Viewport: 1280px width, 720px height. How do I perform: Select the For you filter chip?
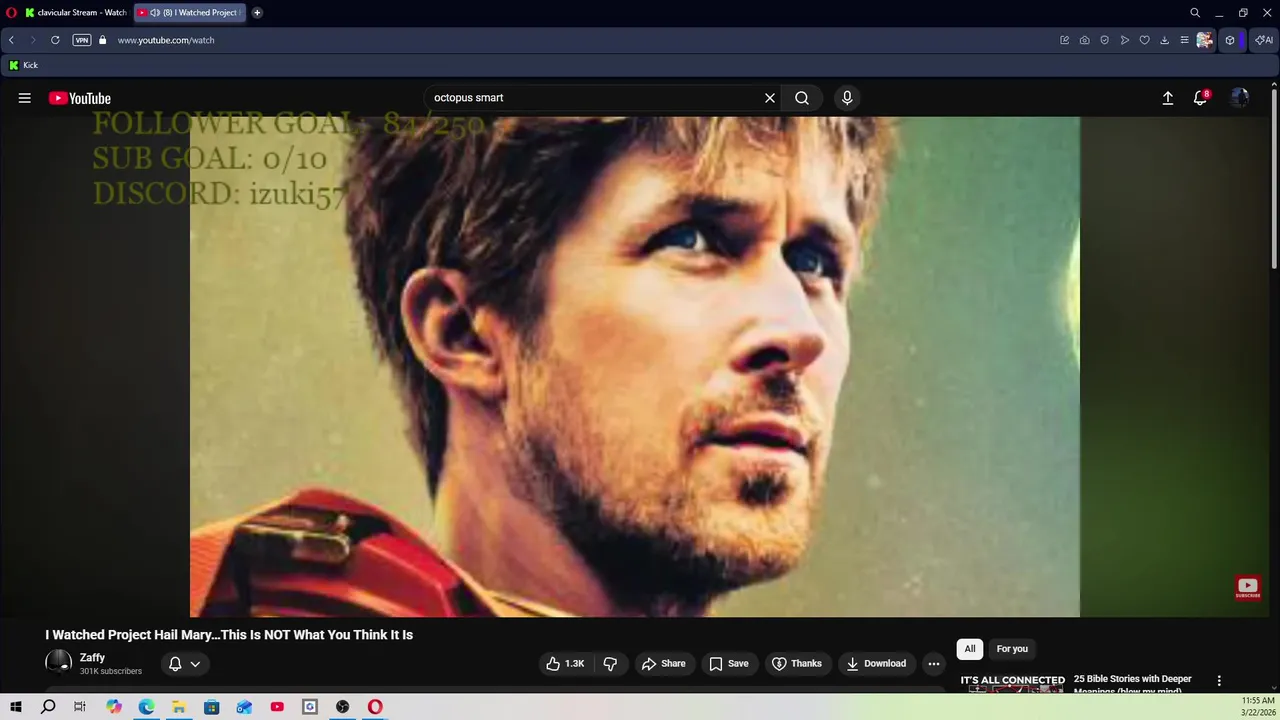(x=1012, y=649)
